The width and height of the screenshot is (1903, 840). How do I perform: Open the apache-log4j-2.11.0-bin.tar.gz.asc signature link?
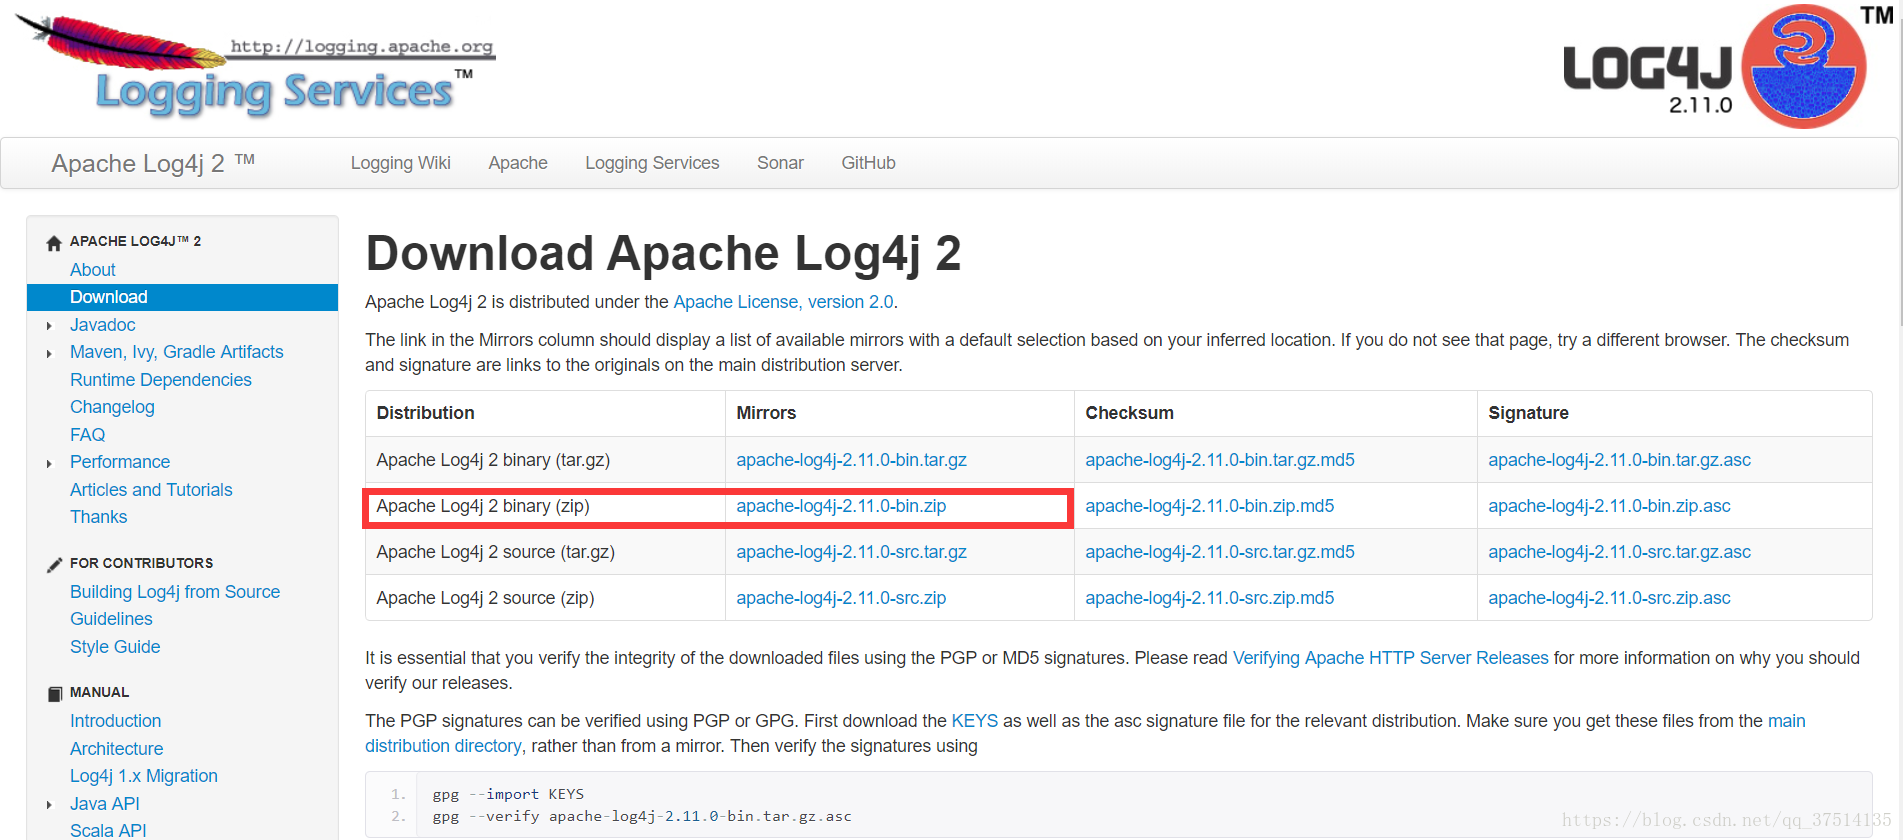[x=1619, y=460]
